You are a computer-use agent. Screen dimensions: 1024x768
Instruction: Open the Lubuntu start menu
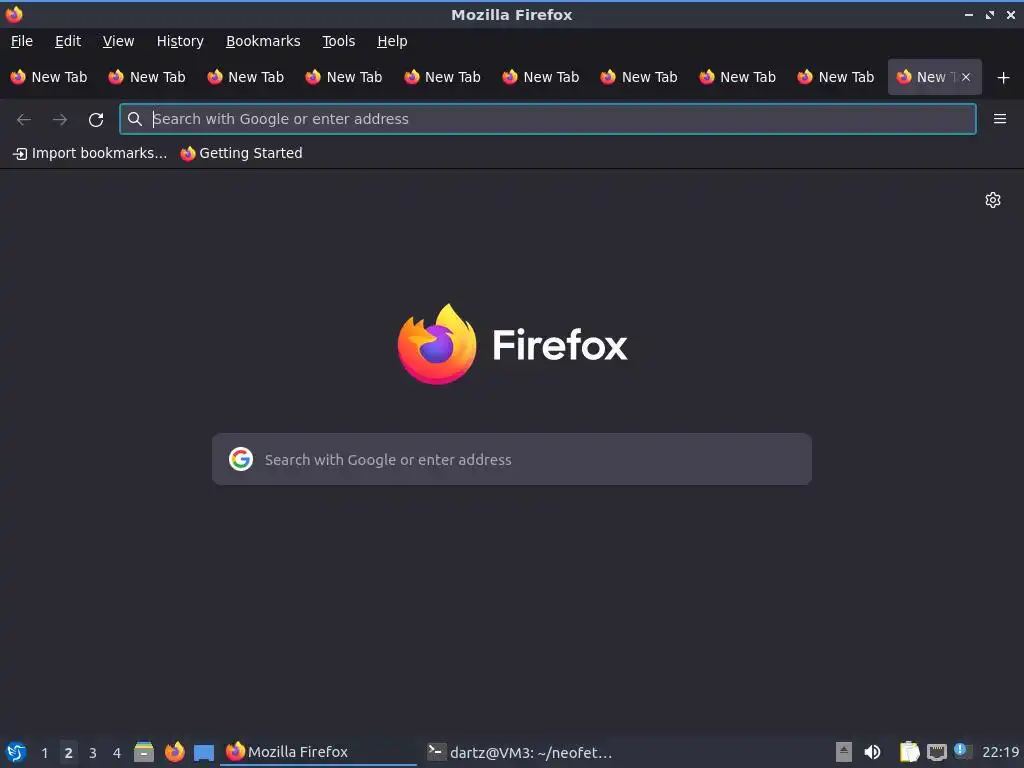(x=16, y=752)
